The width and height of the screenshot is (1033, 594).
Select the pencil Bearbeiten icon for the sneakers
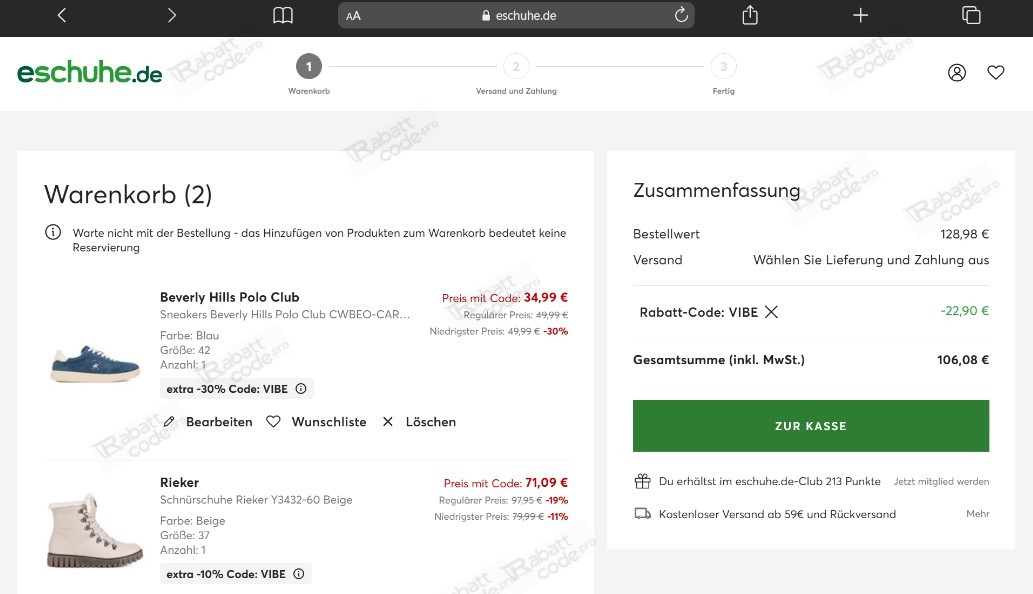pyautogui.click(x=168, y=421)
